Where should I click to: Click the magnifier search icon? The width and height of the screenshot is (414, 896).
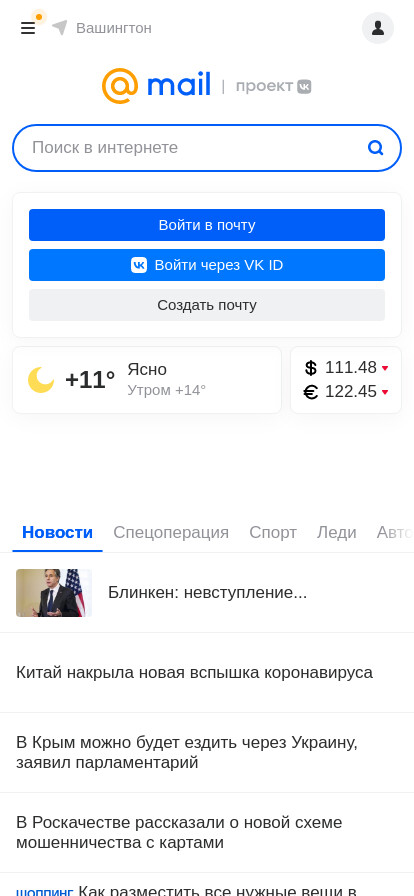click(375, 148)
